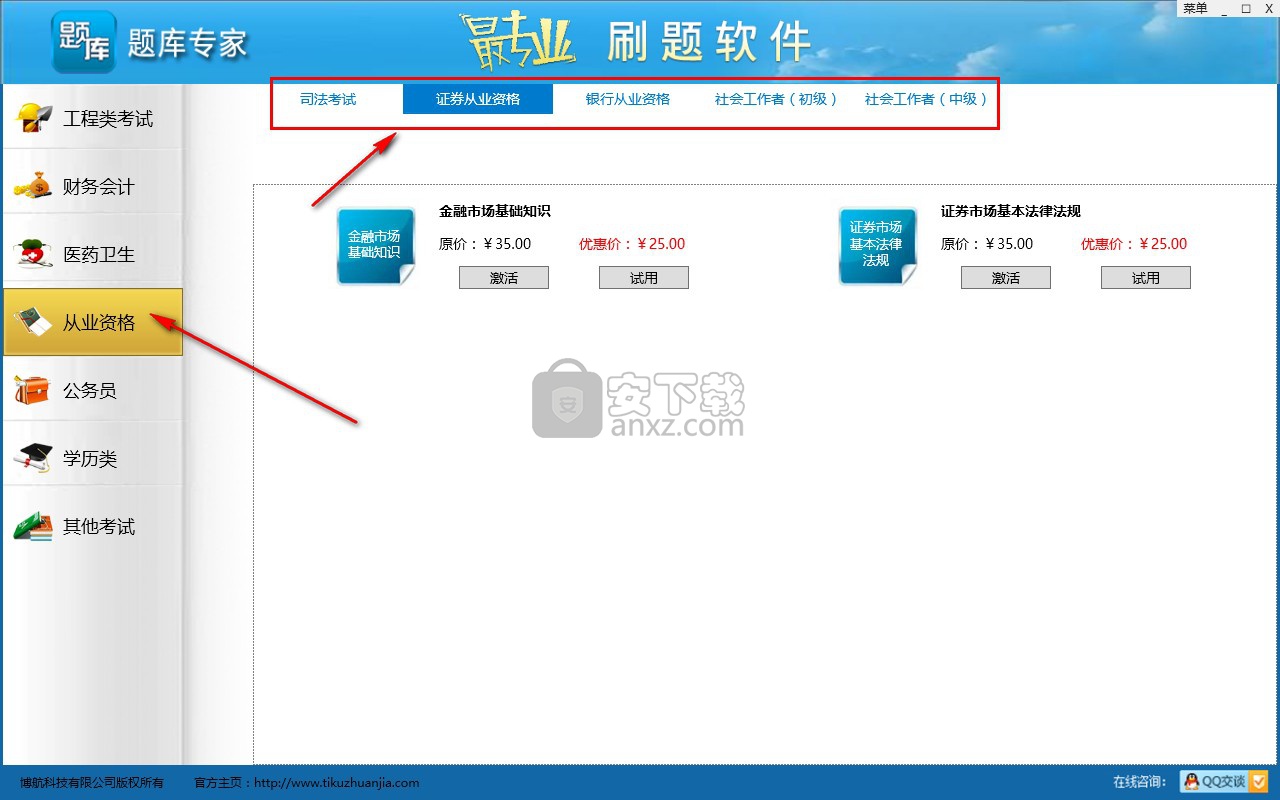Click the 从业资格 notebook icon
1280x800 pixels.
tap(33, 322)
